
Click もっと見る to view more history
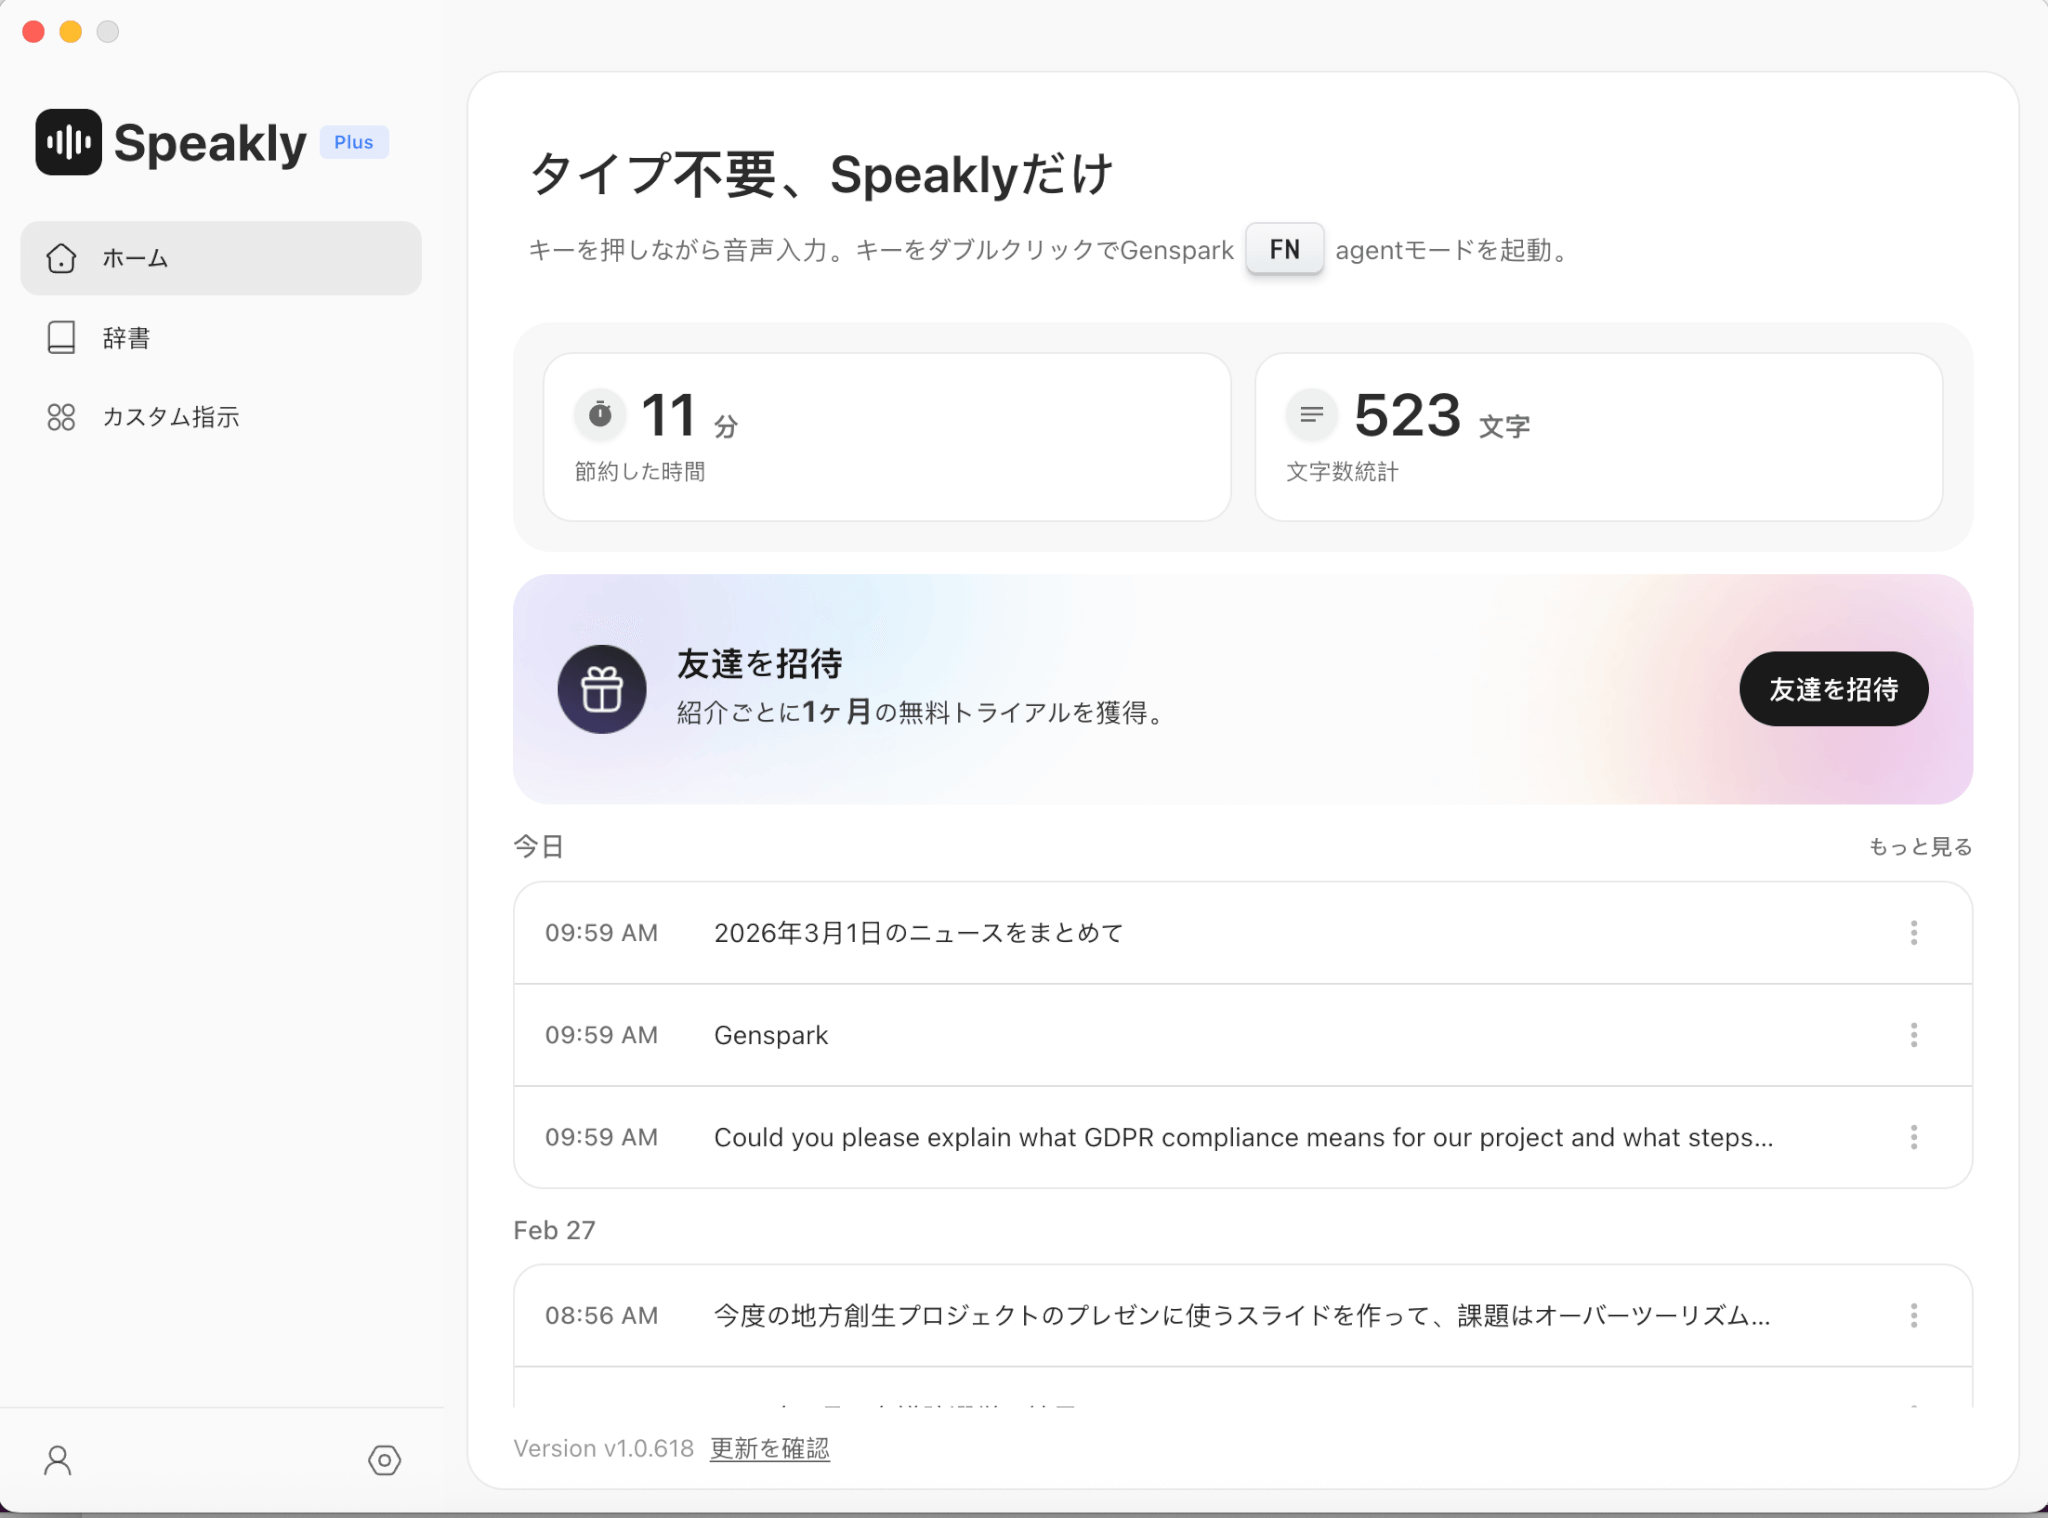1919,847
